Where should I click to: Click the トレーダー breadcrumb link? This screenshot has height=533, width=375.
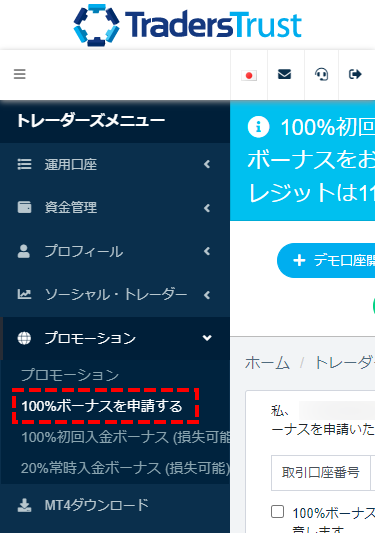pos(344,363)
